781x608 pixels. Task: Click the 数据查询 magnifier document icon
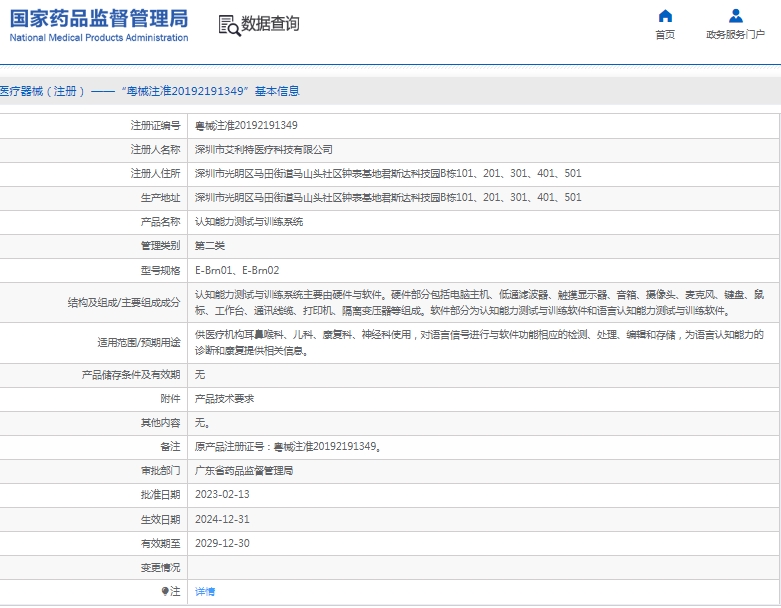229,25
